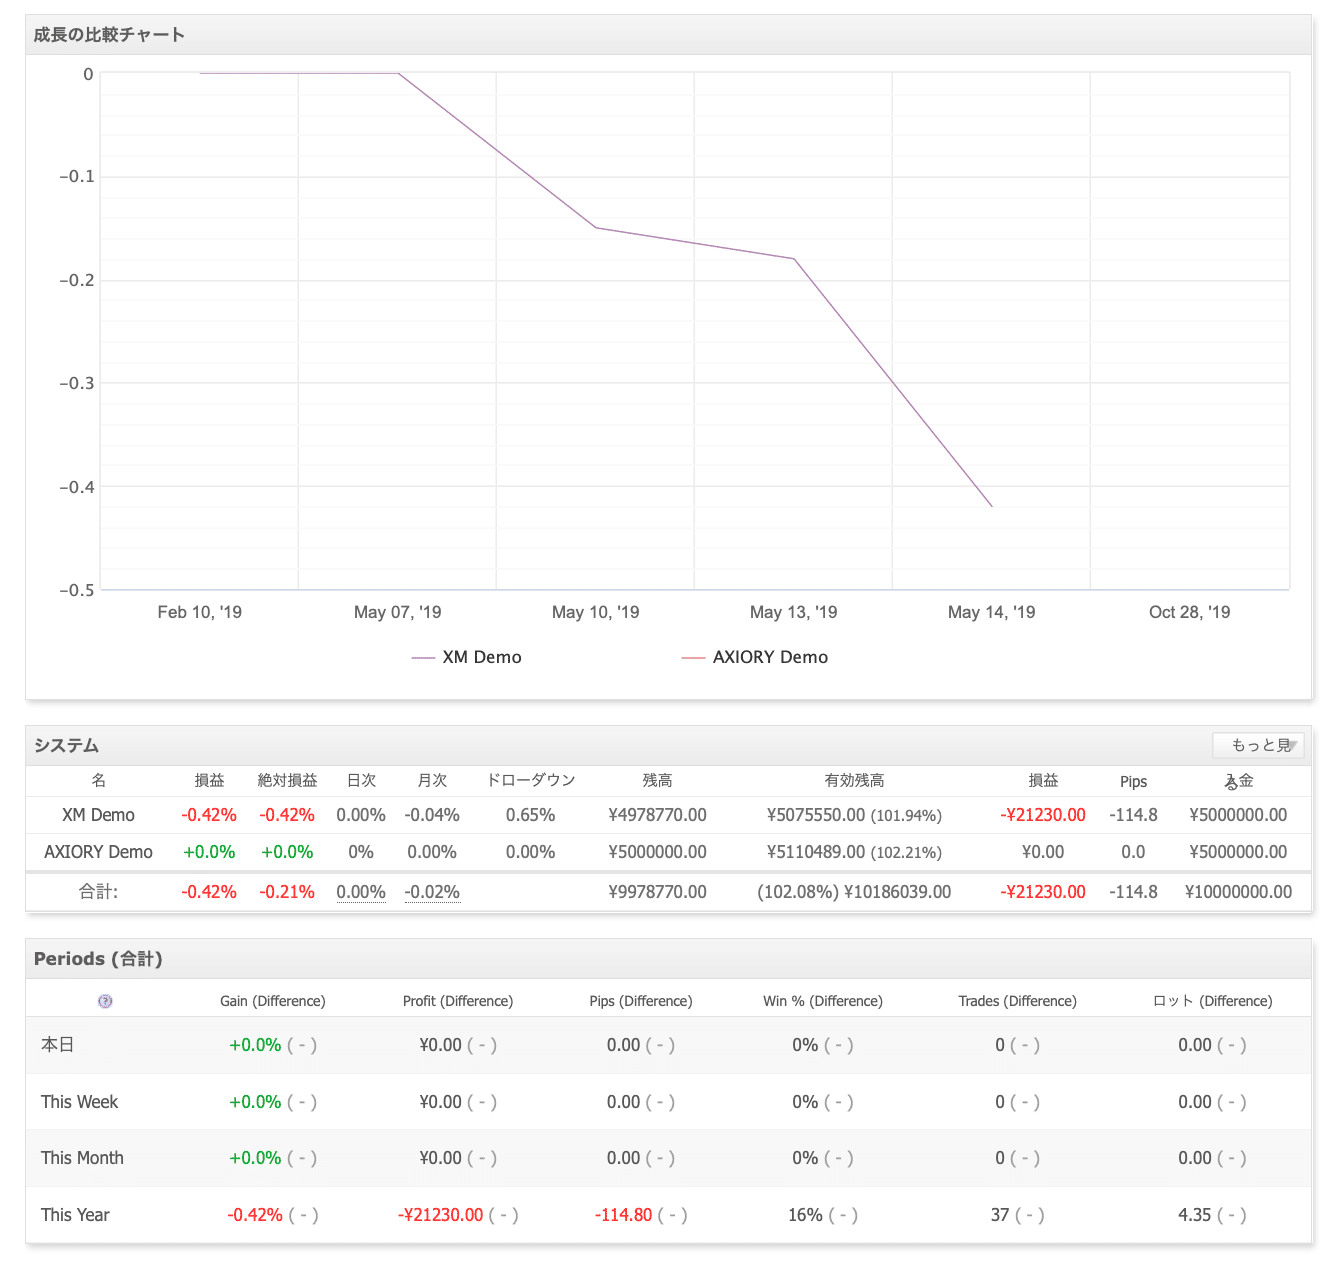This screenshot has height=1264, width=1331.
Task: Open the AXIORY Demo system link
Action: 98,852
